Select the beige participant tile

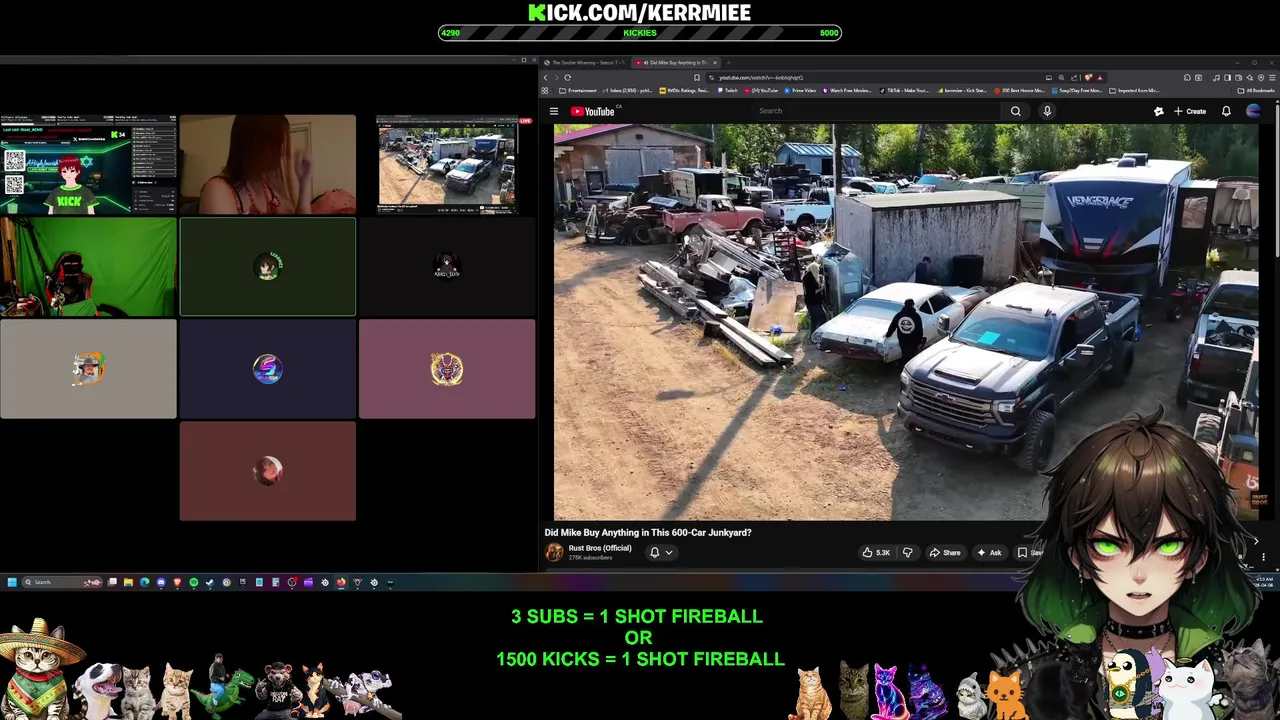pyautogui.click(x=88, y=369)
